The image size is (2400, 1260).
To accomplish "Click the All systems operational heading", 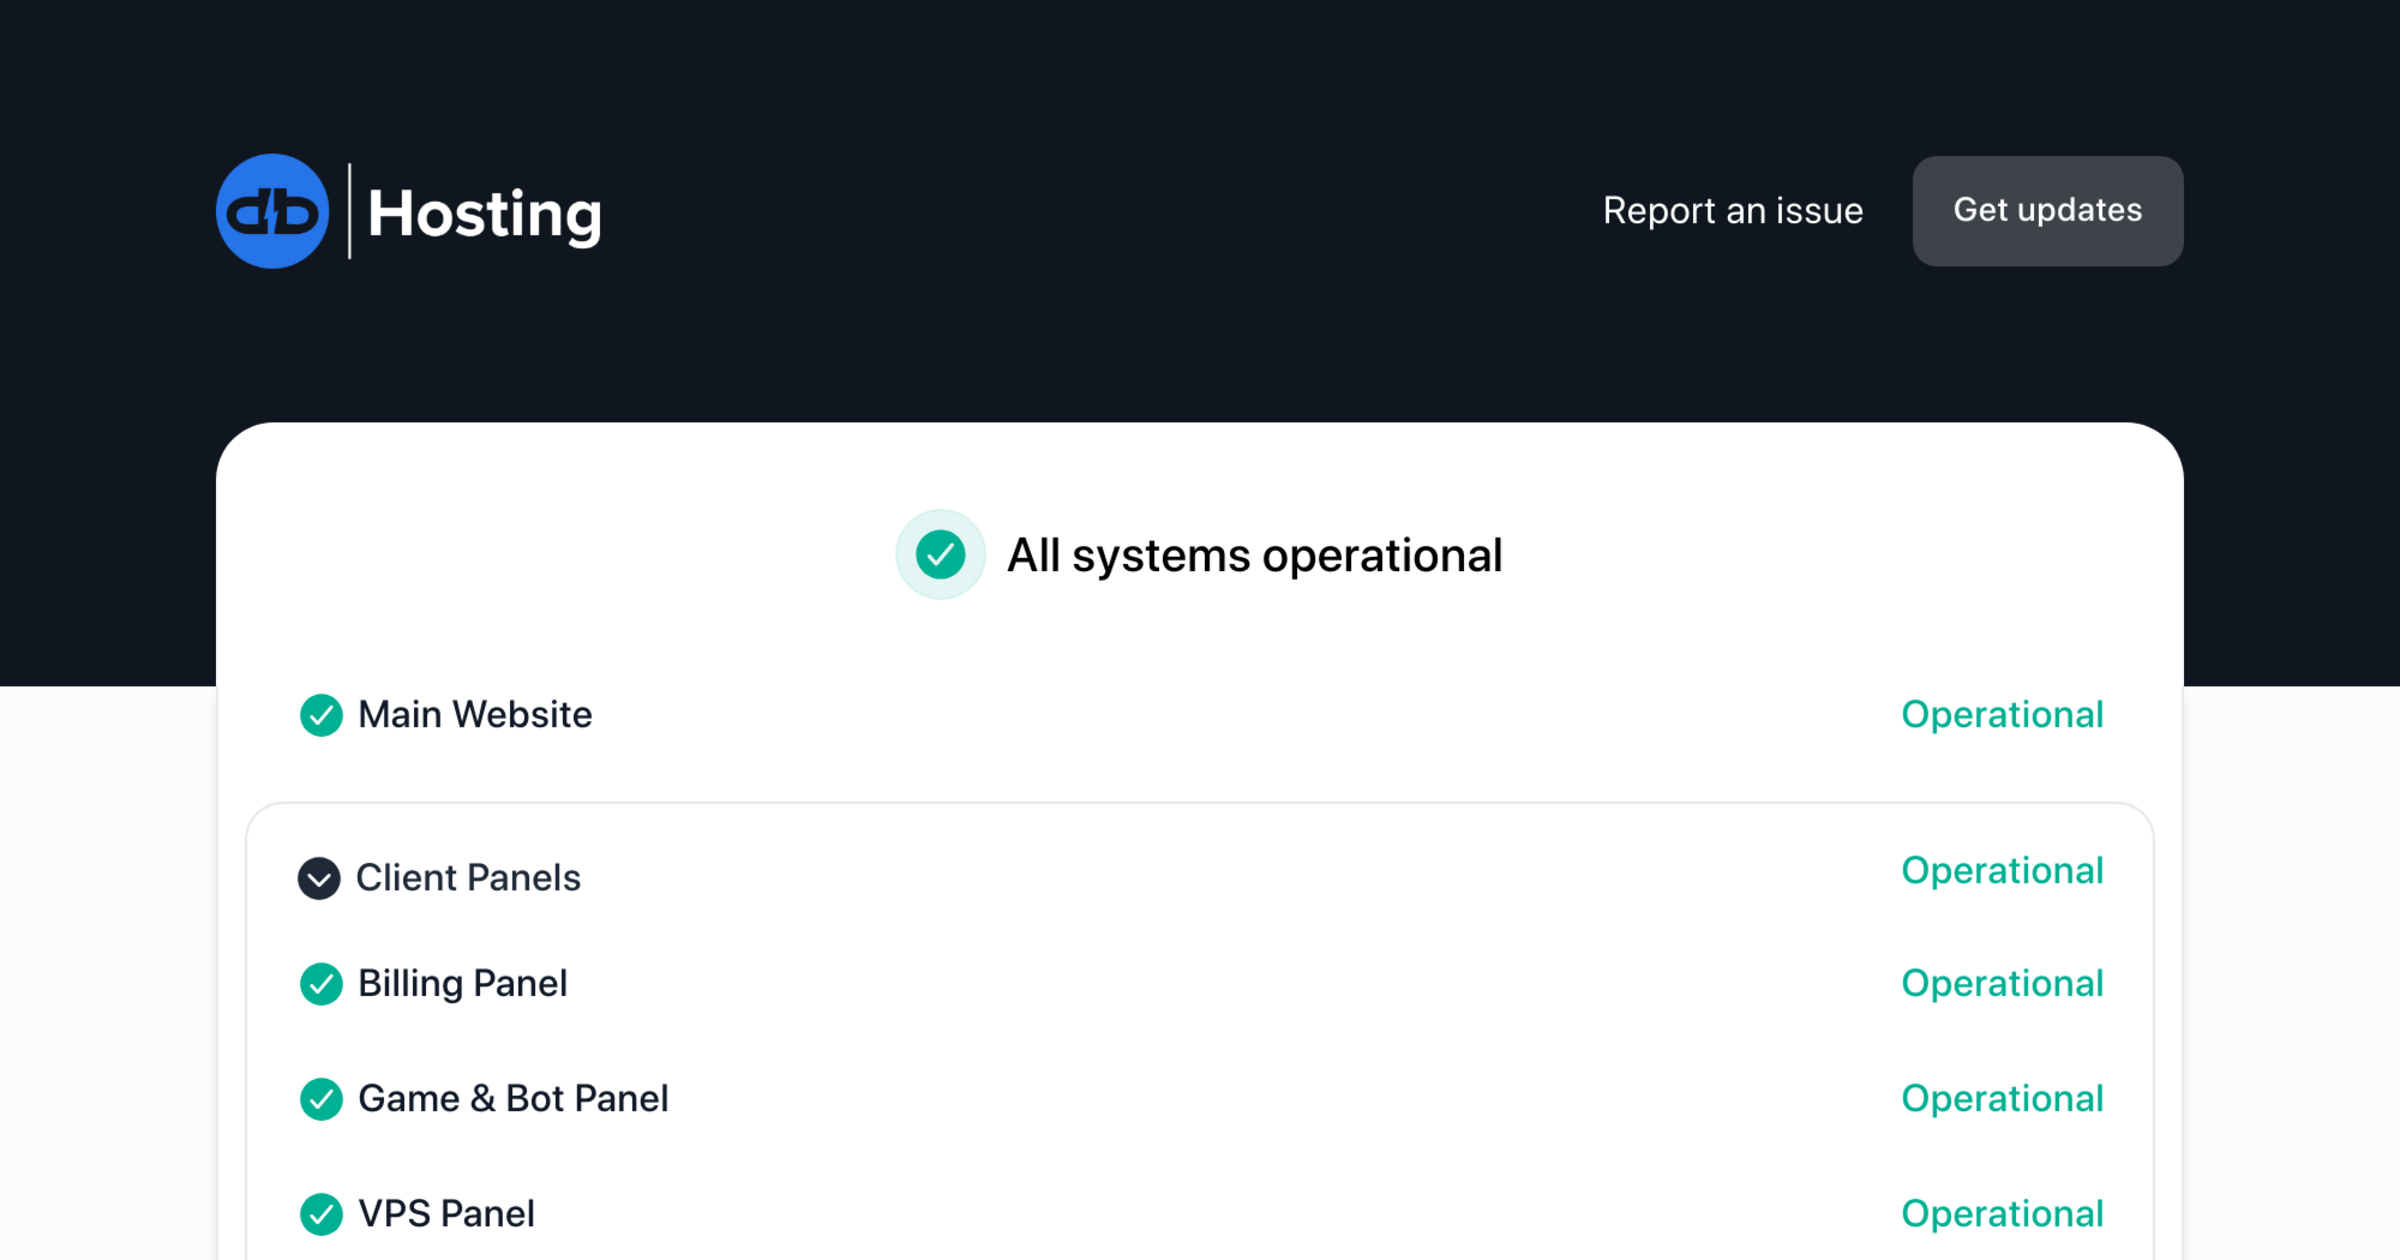I will point(1255,554).
